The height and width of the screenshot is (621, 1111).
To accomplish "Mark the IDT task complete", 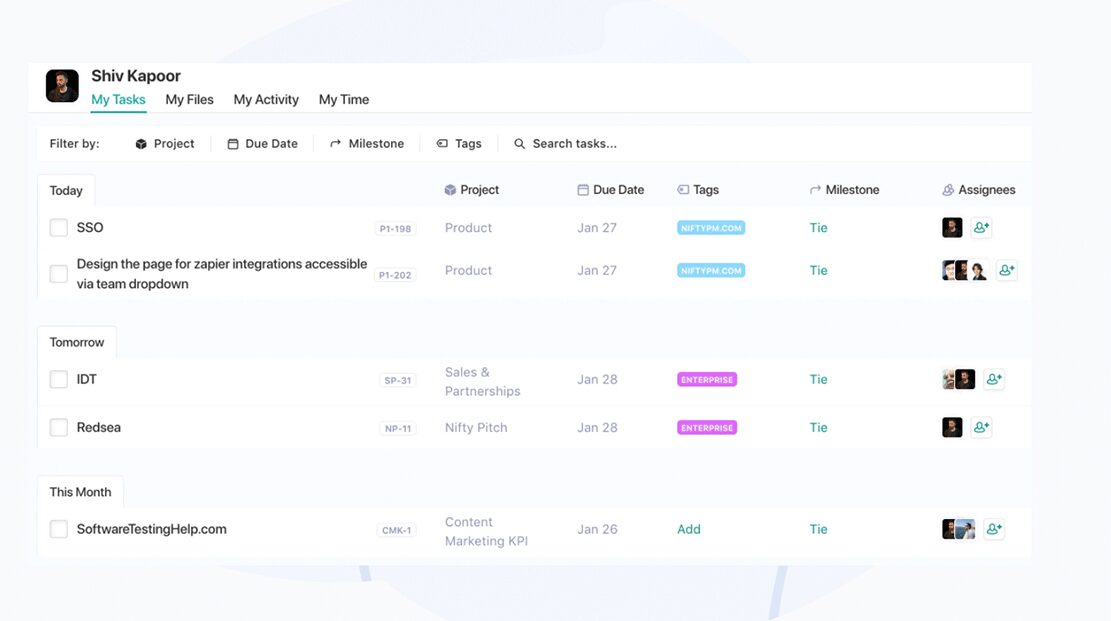I will (59, 379).
